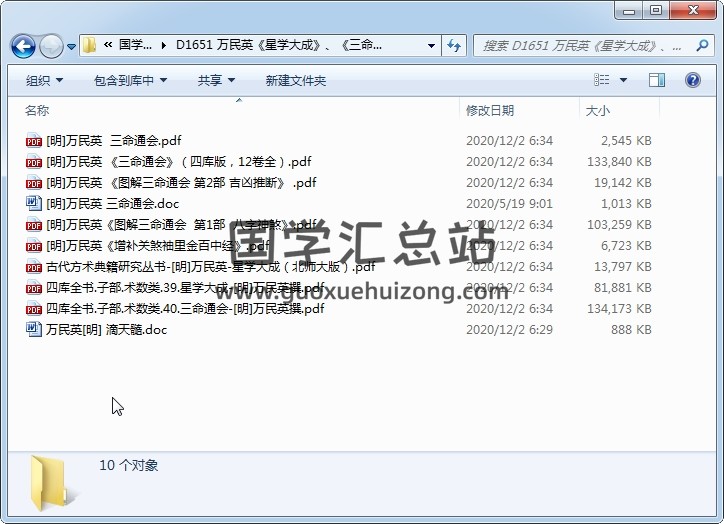The image size is (724, 524).
Task: Go back with the blue Back arrow
Action: pos(23,46)
